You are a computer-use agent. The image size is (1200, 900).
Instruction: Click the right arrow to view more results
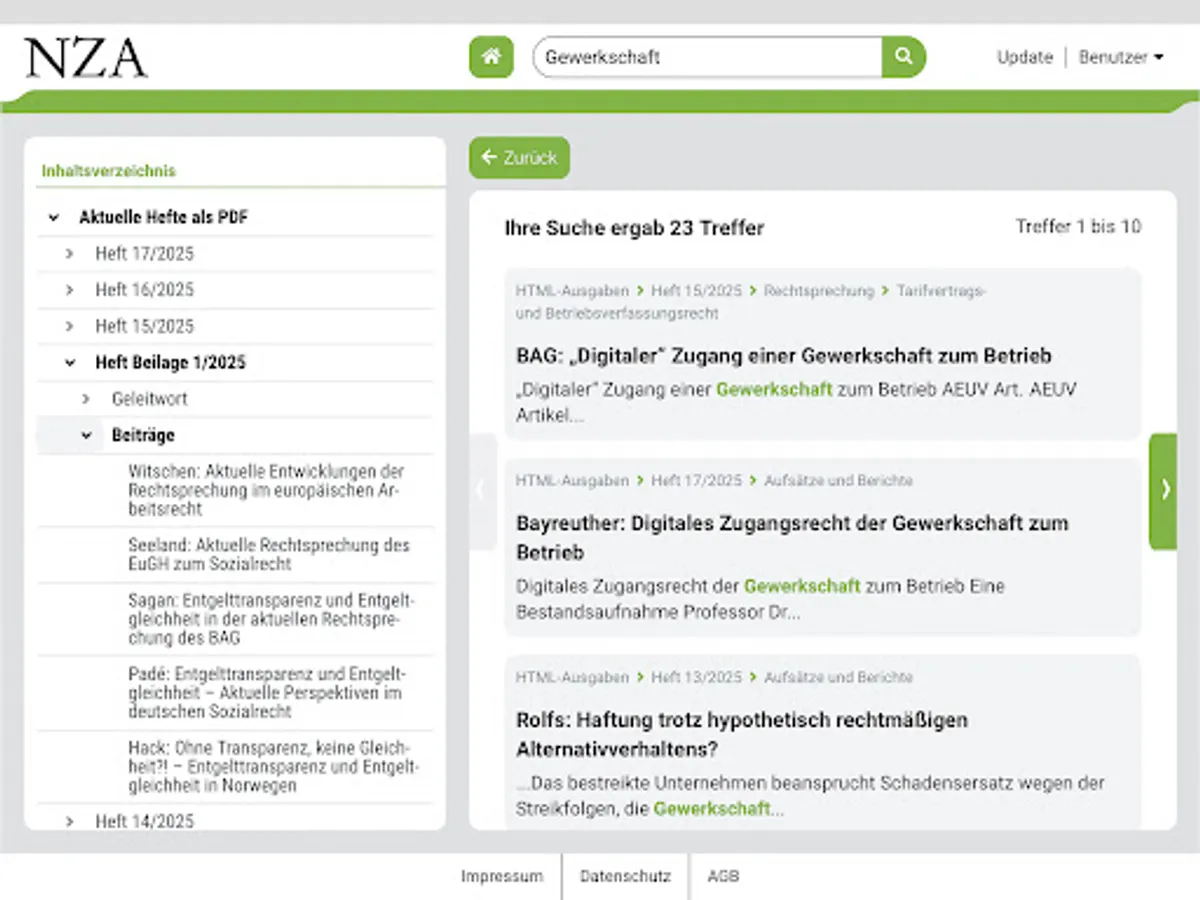coord(1164,489)
